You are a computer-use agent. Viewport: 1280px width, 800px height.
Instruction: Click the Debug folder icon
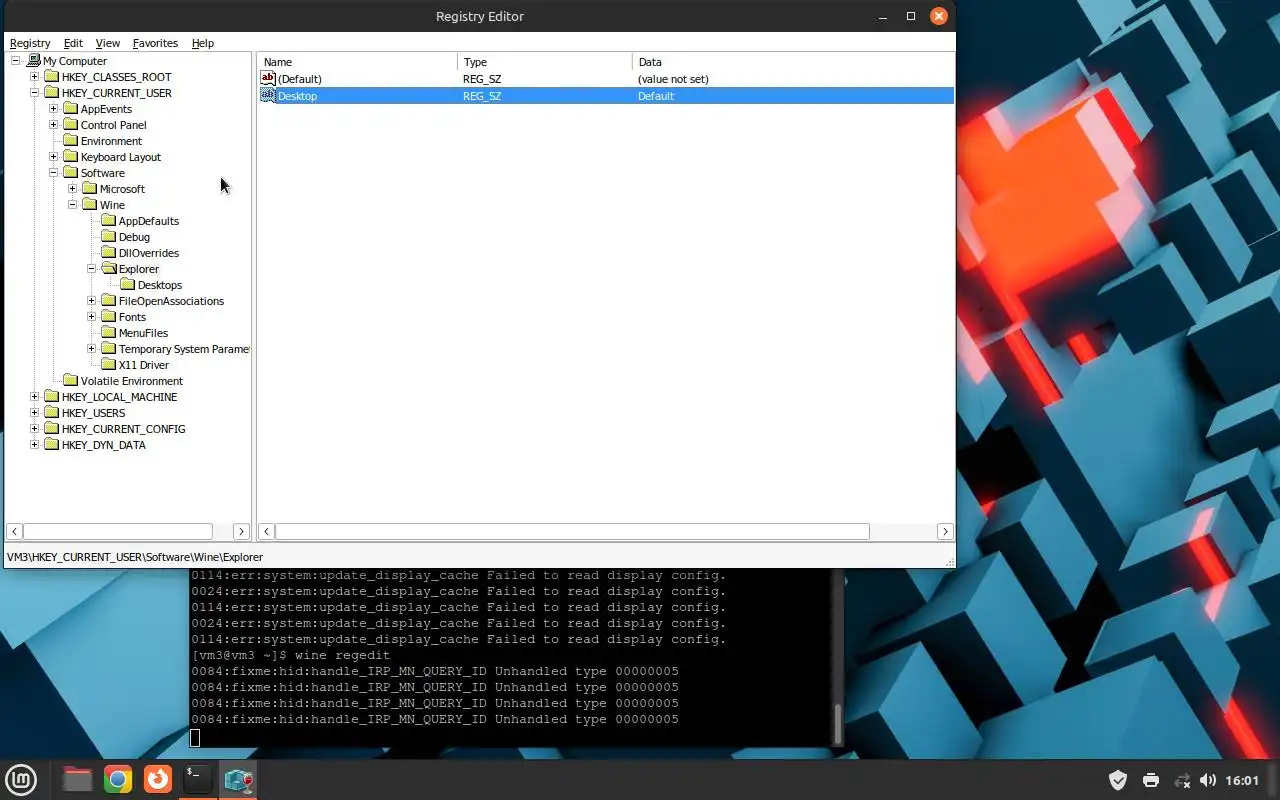(x=109, y=237)
